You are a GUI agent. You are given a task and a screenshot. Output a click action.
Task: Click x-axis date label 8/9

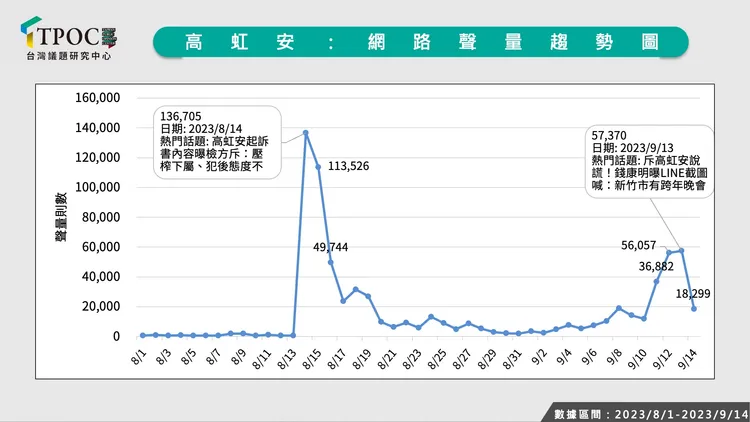click(x=238, y=357)
